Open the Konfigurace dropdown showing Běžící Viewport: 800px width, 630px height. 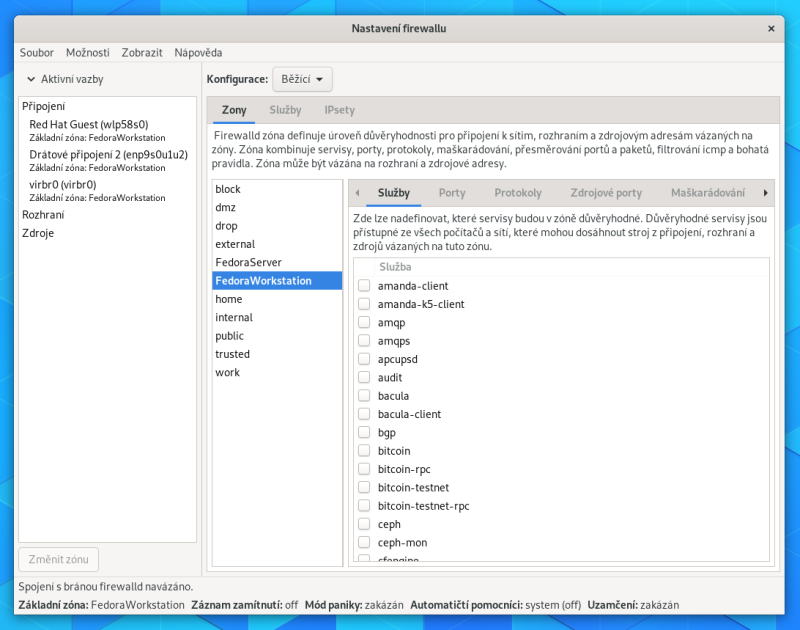[302, 79]
